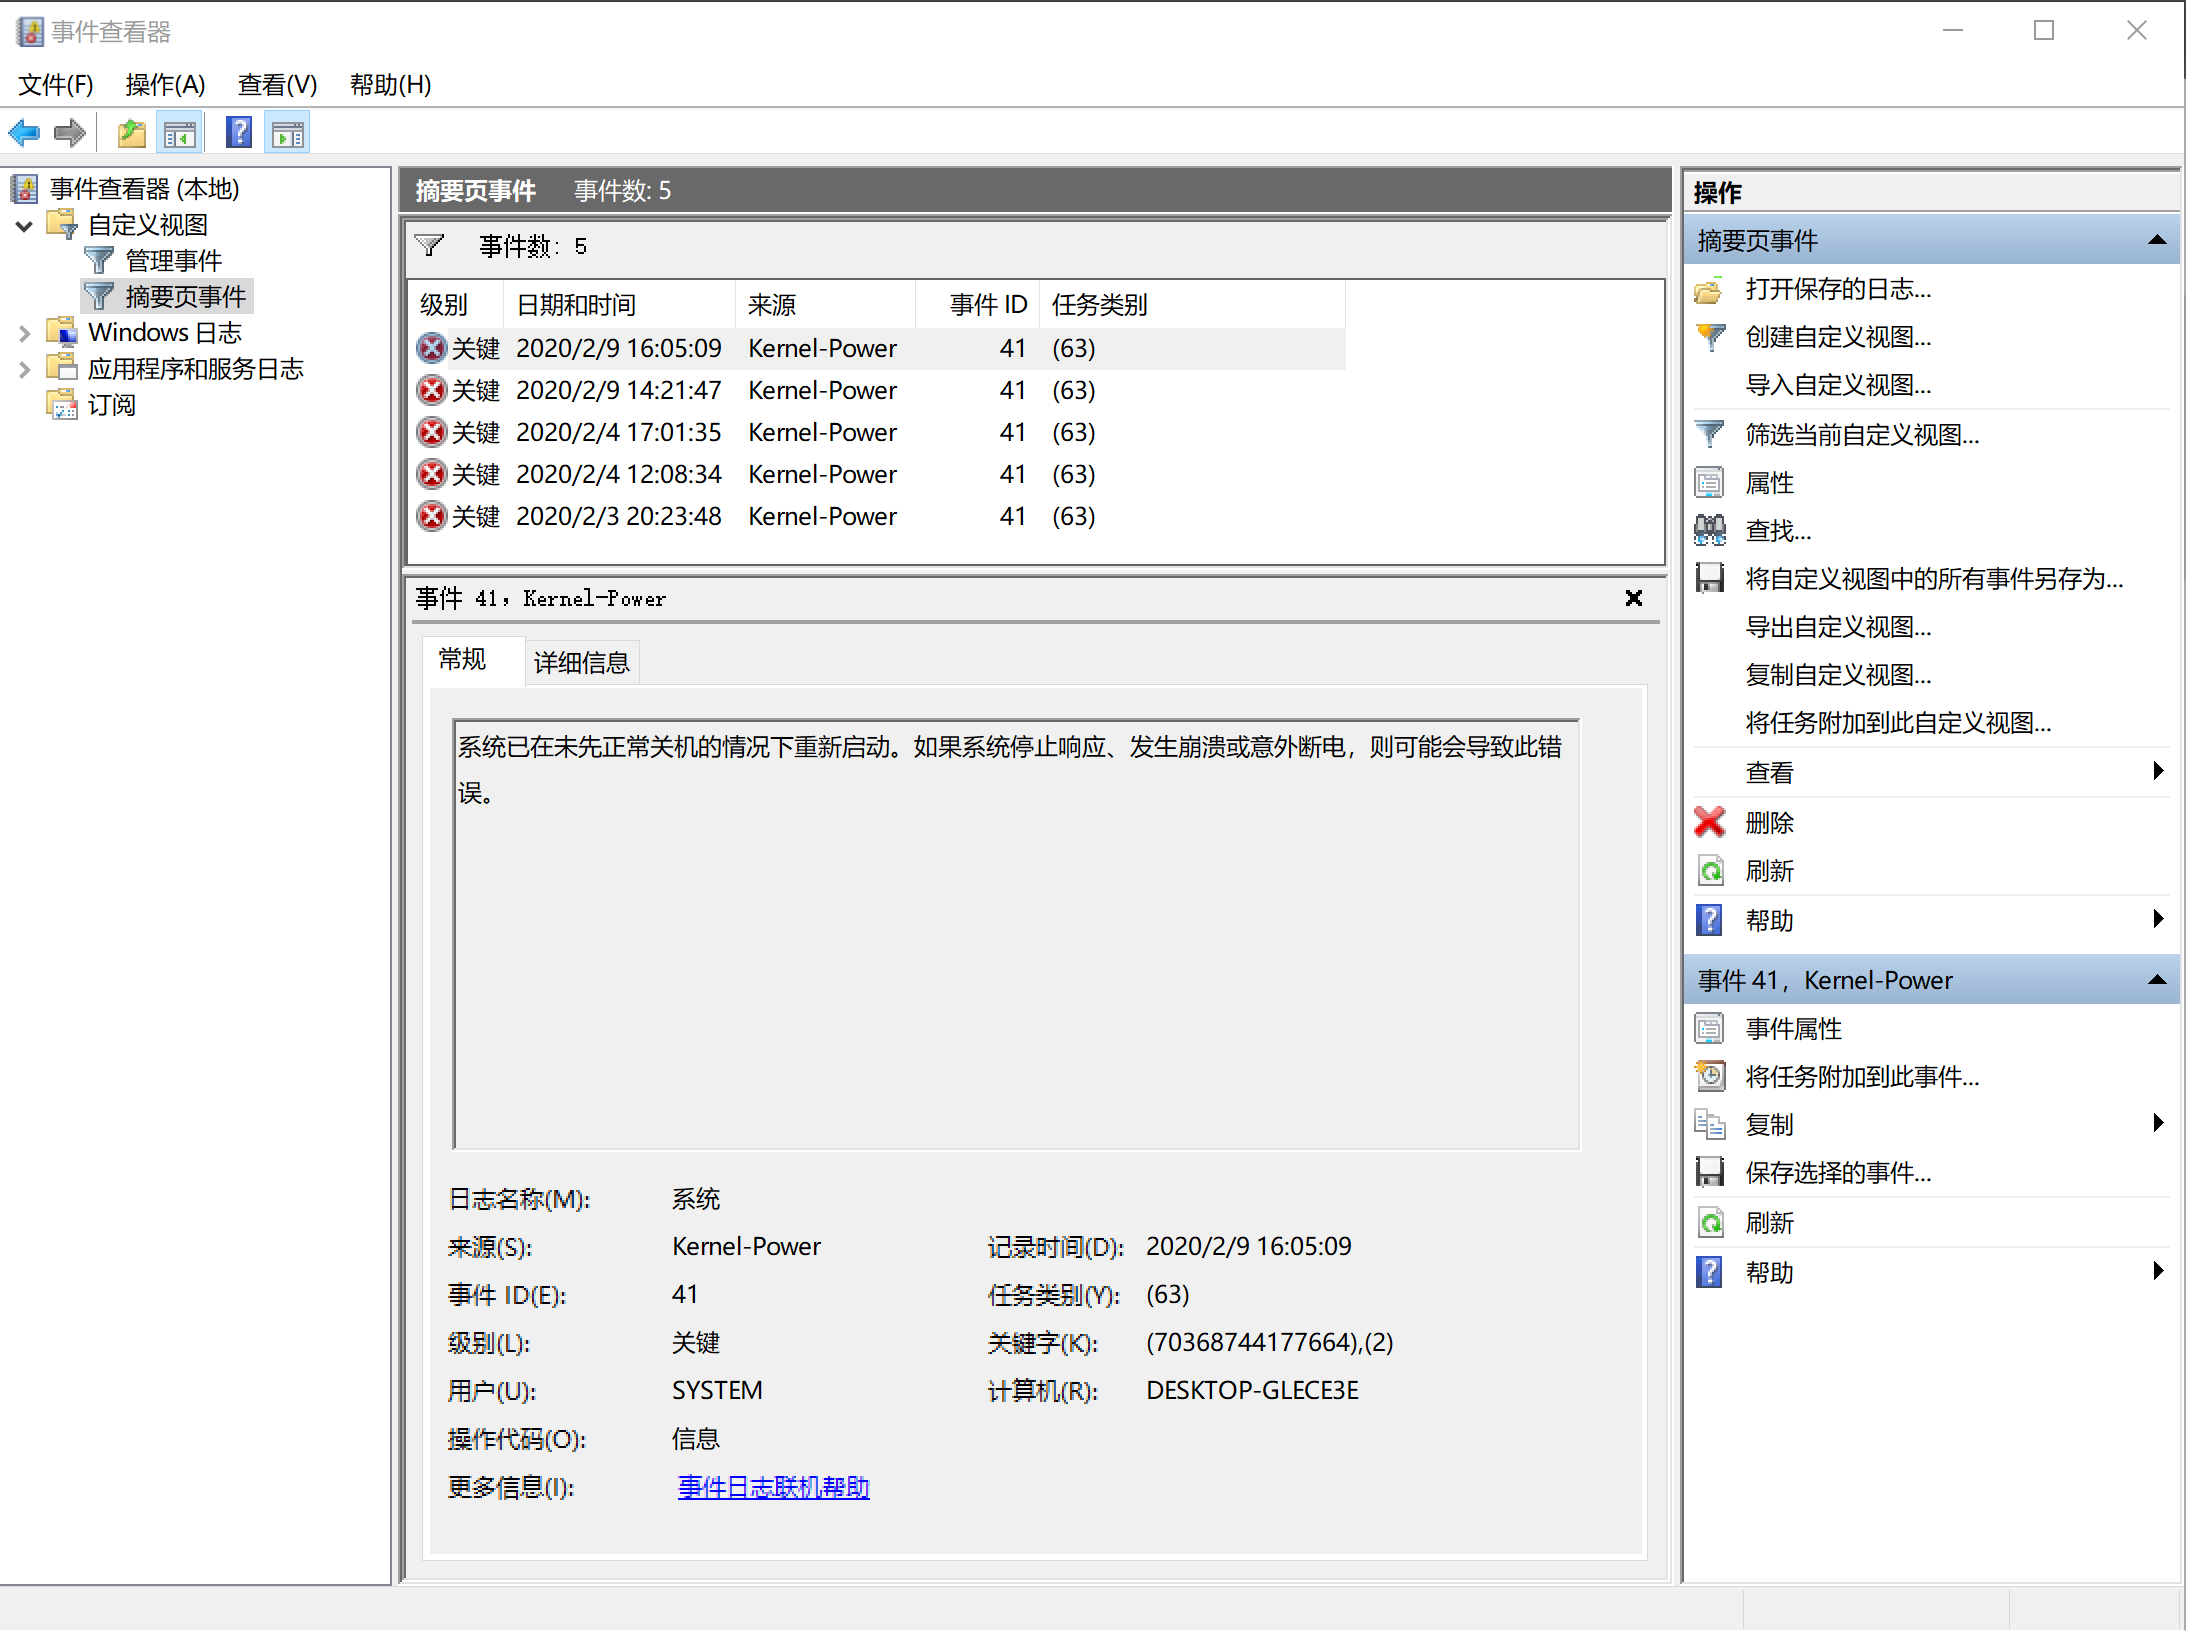2186x1631 pixels.
Task: Click the 打开保存的日志 folder icon
Action: [1709, 290]
